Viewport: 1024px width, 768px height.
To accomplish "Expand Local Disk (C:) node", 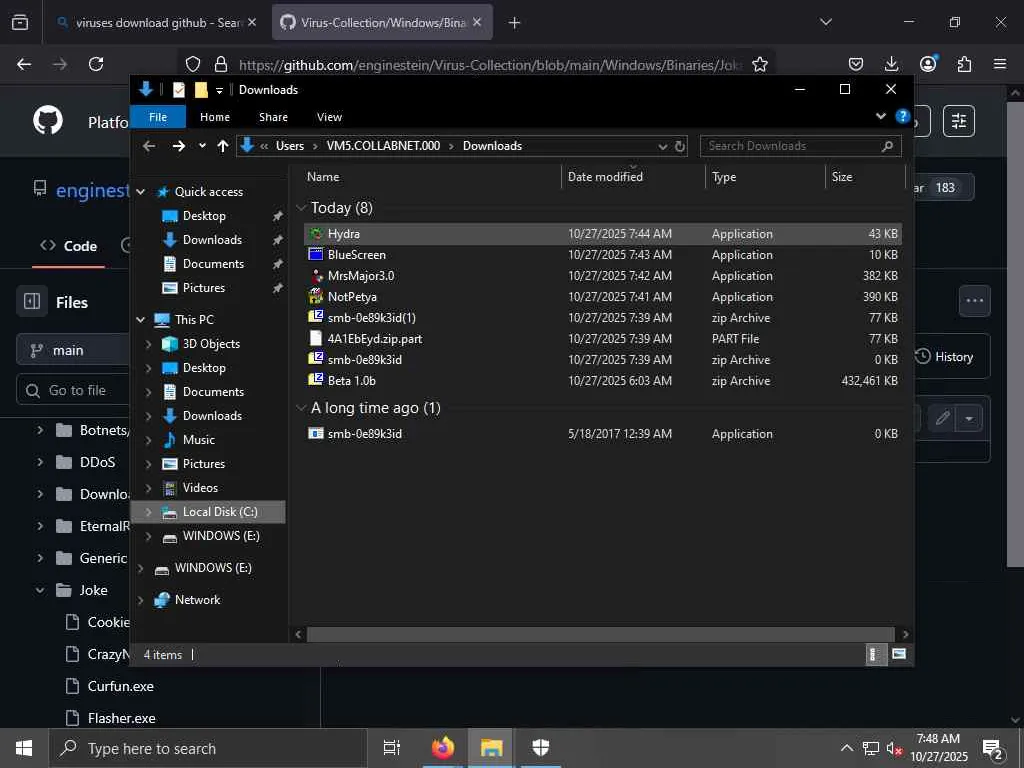I will 148,512.
